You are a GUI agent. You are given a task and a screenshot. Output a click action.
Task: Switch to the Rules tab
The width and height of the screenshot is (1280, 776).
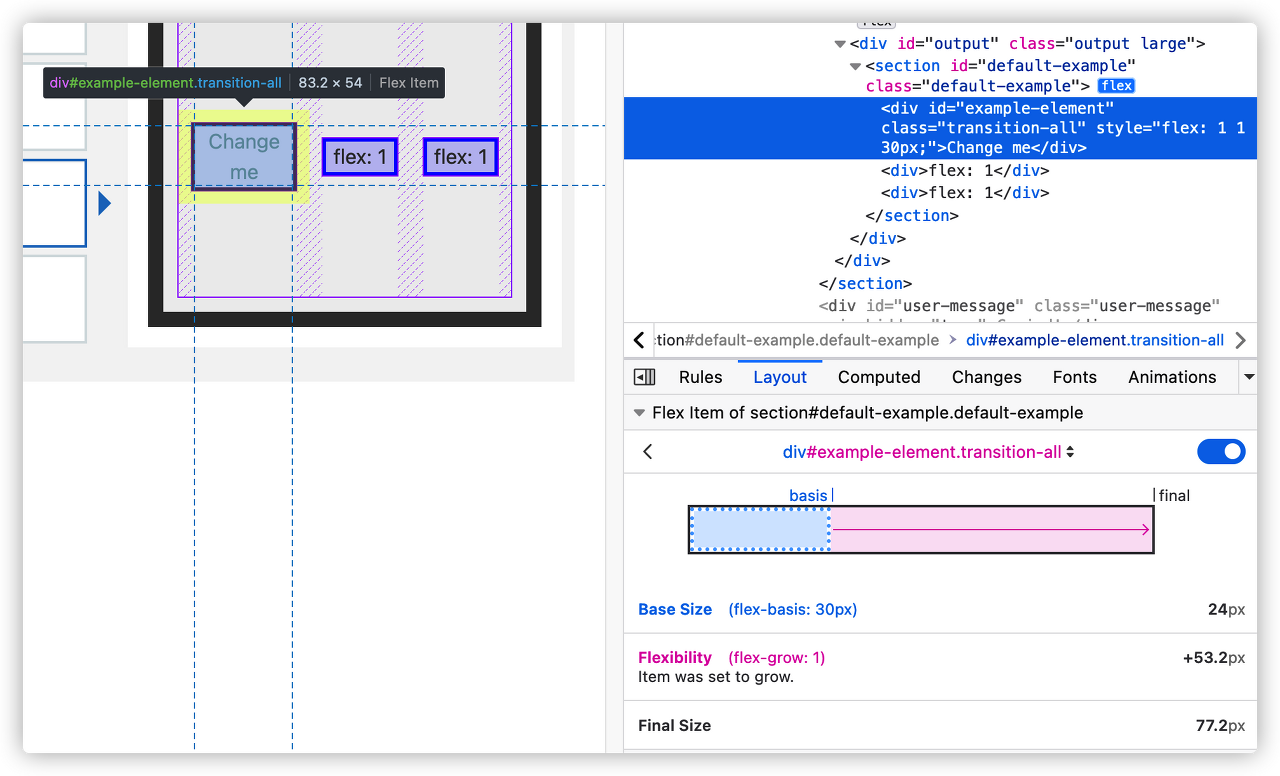click(700, 377)
